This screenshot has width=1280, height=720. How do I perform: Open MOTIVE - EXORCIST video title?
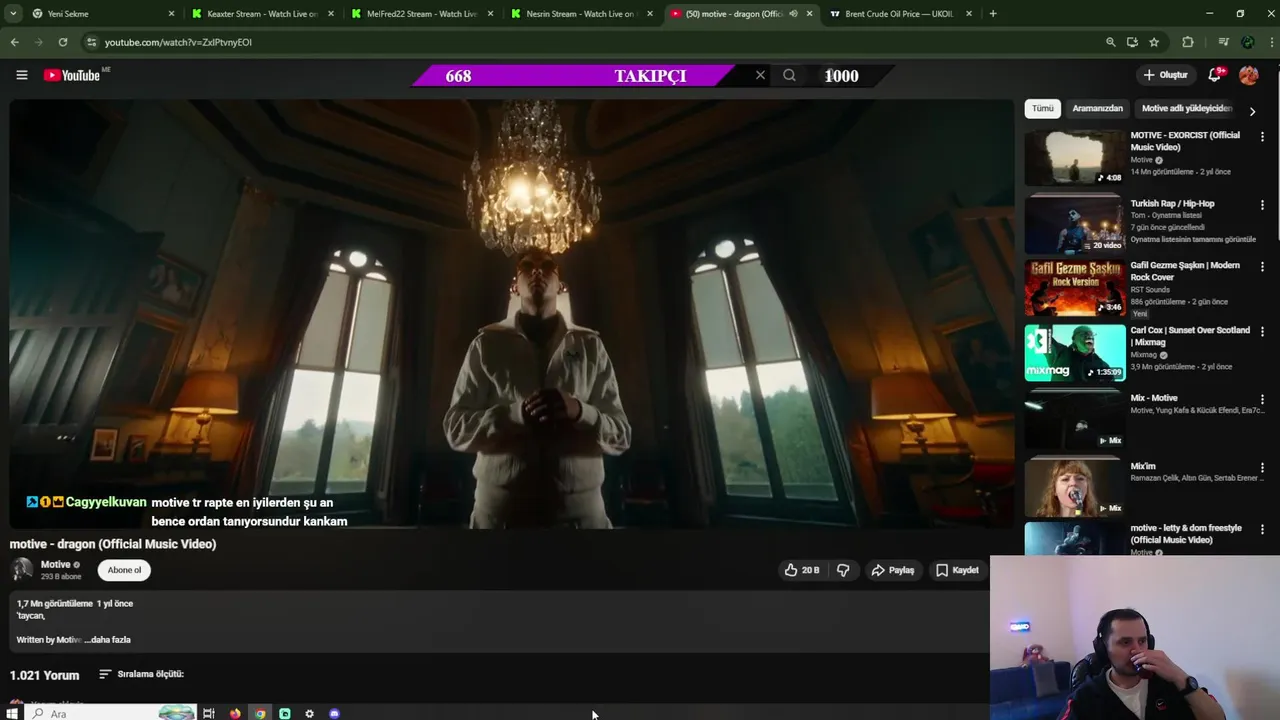click(x=1185, y=141)
